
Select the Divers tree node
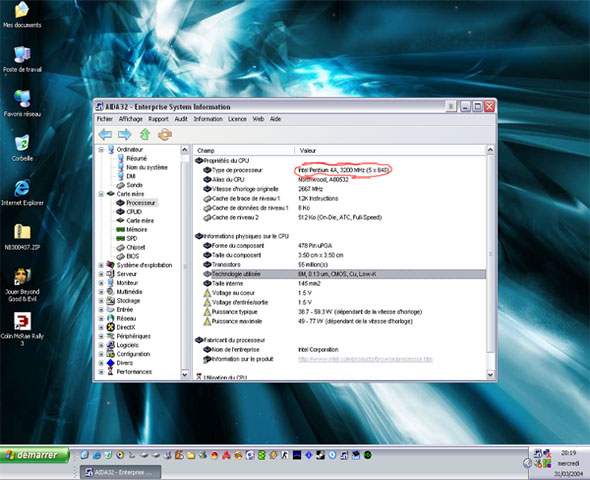click(125, 363)
